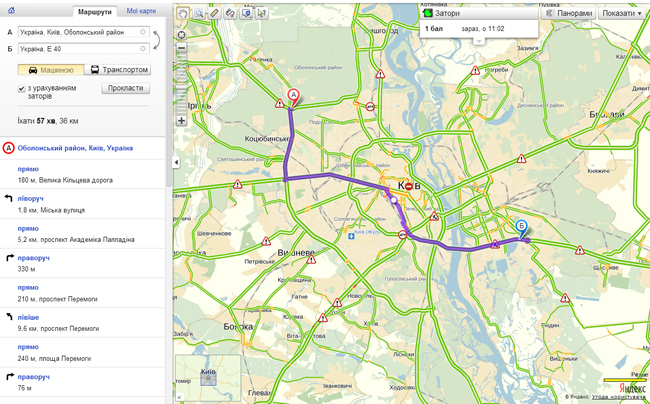Screen dimensions: 650x404
Task: Swap points A and Б
Action: pos(158,39)
